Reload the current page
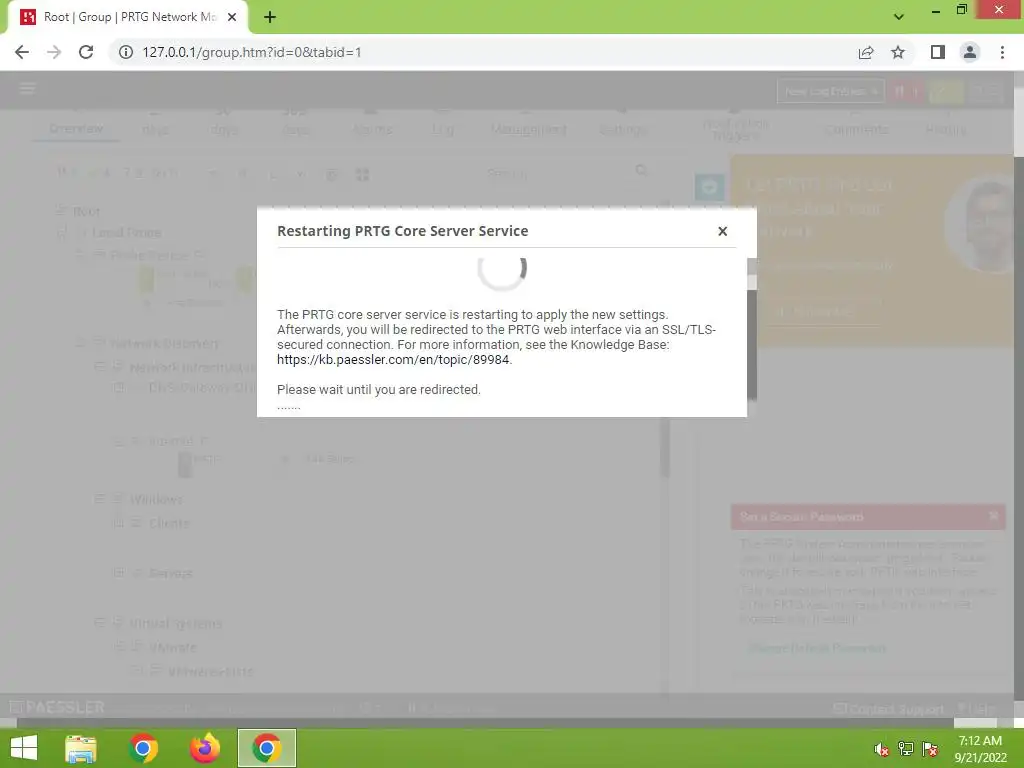Screen dimensions: 1024x768 coord(86,52)
